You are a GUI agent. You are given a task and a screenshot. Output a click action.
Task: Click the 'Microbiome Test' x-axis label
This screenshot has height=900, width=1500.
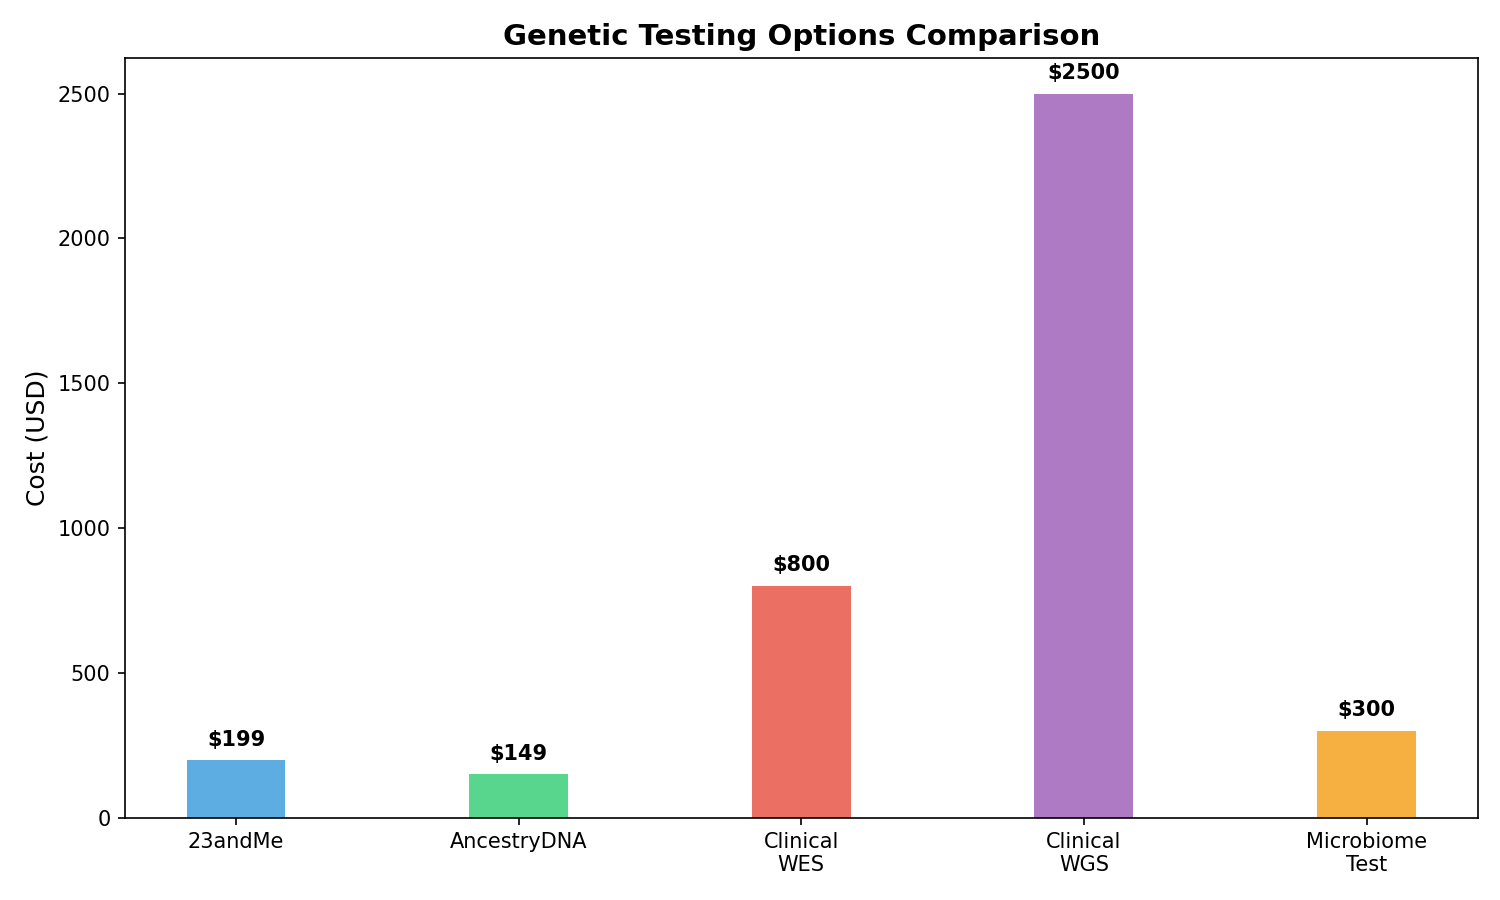point(1366,853)
